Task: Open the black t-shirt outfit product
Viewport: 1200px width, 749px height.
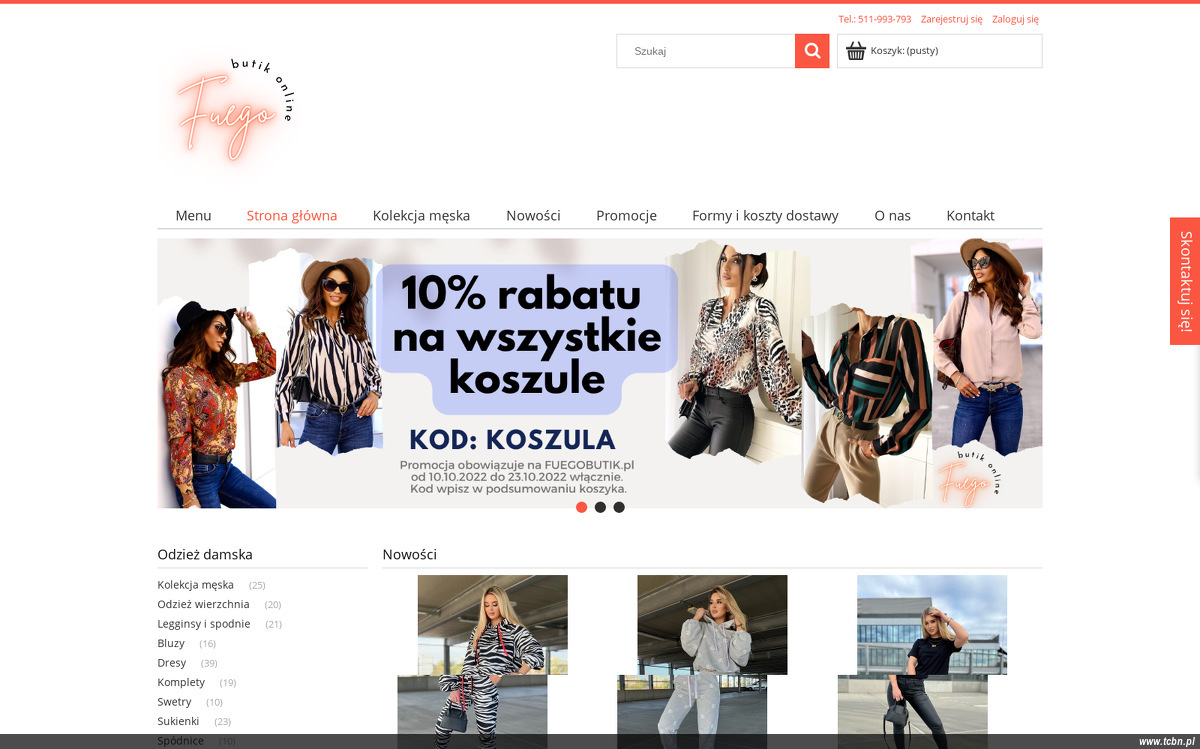Action: [922, 660]
